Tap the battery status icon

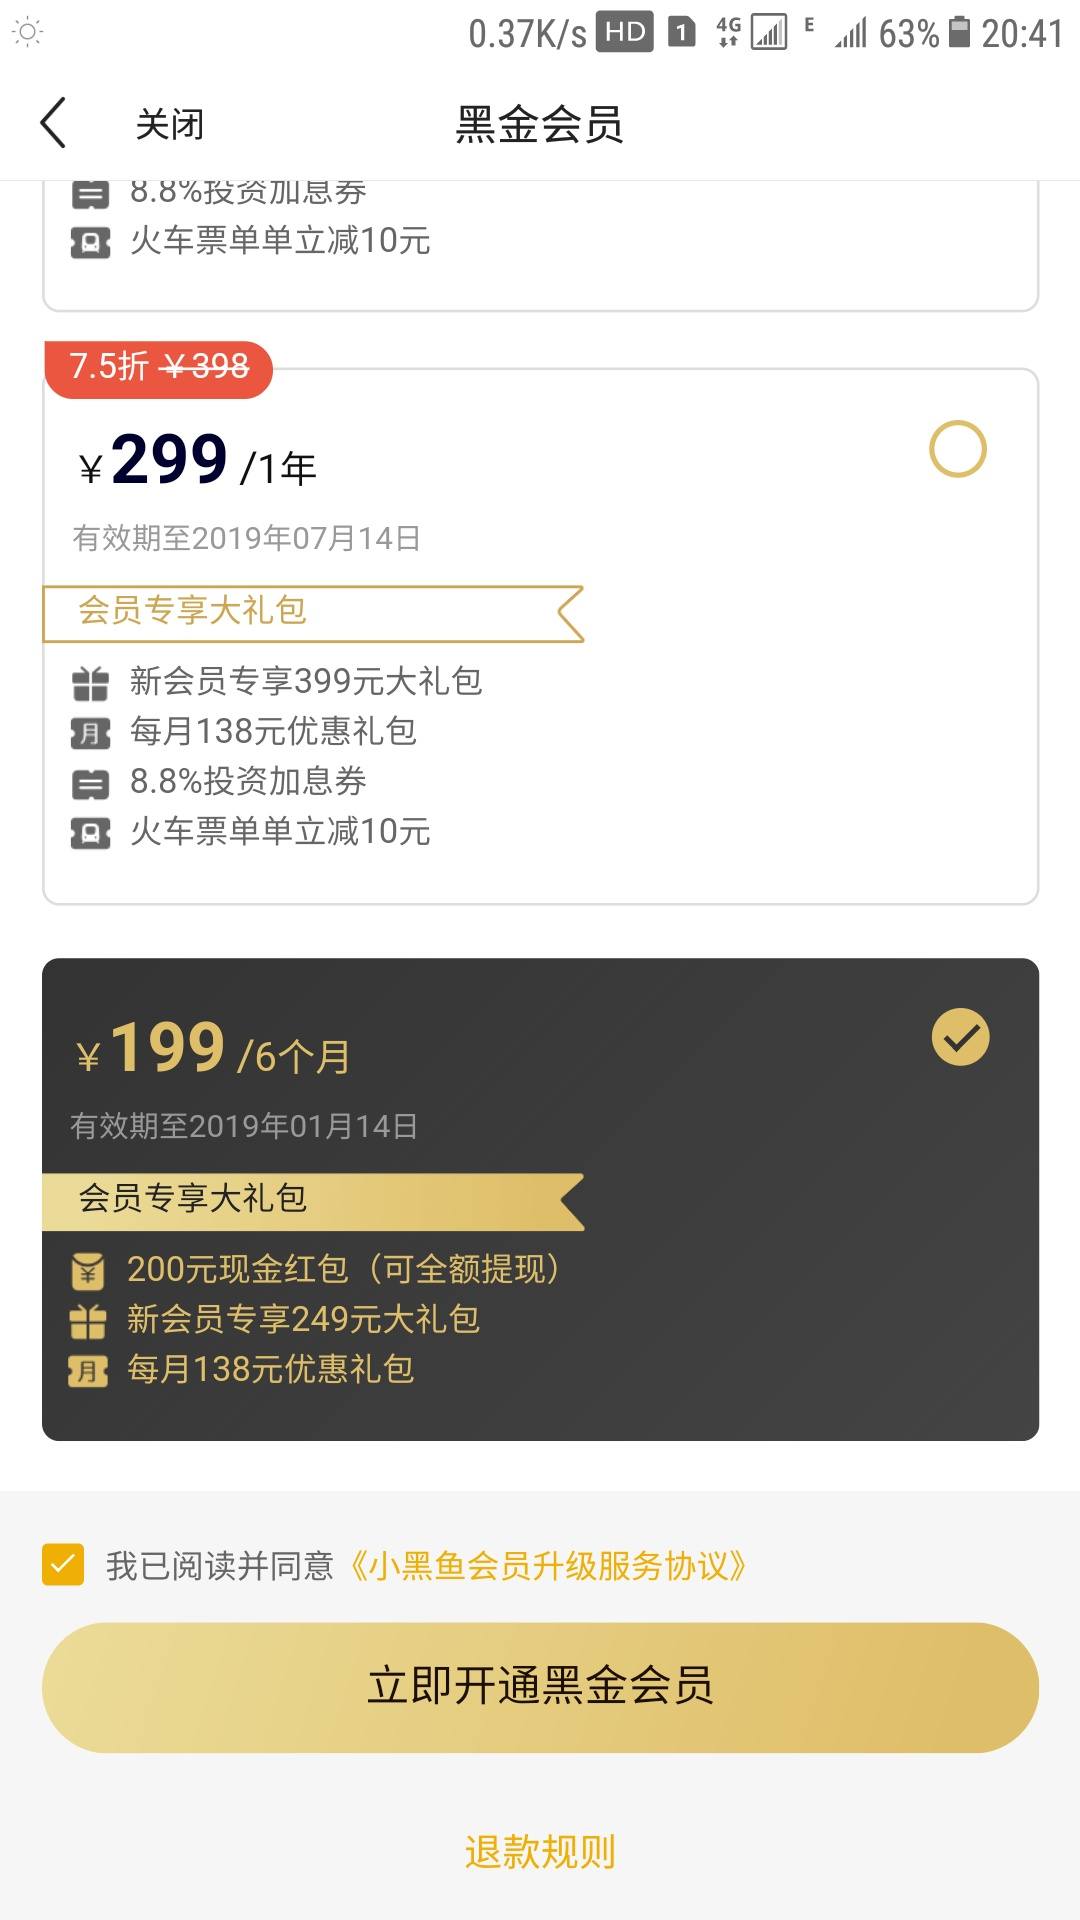[x=959, y=32]
